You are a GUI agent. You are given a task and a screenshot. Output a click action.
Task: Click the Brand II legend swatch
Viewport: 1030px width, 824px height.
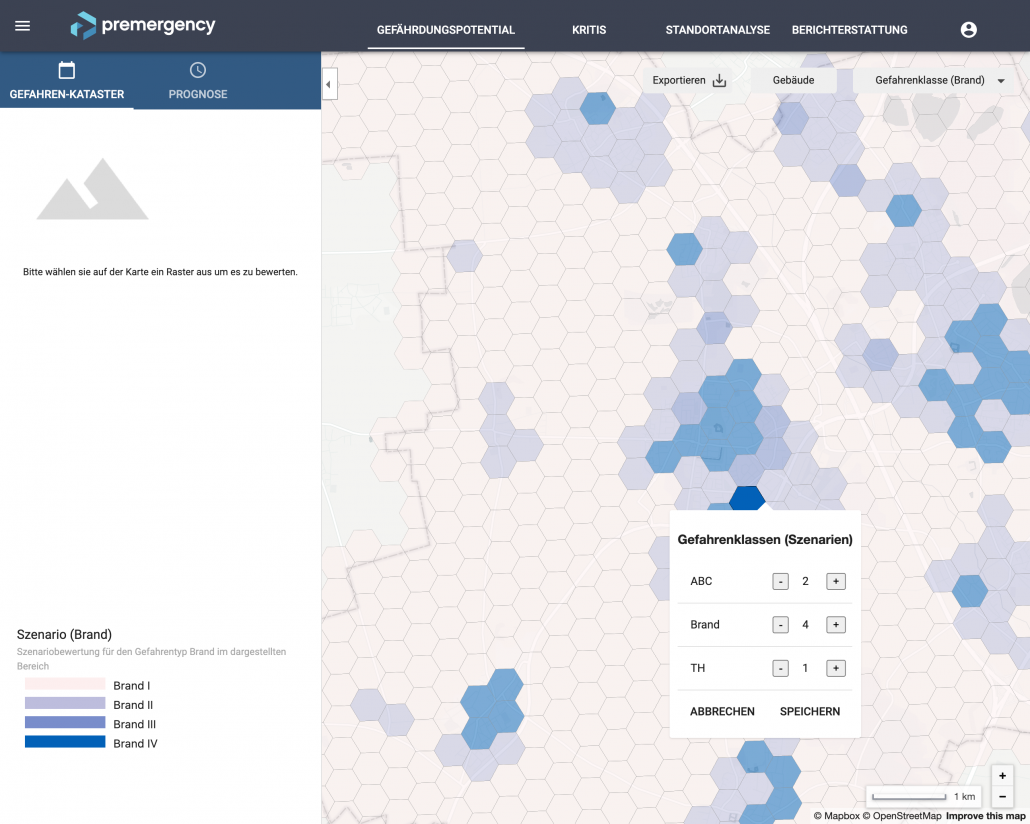pyautogui.click(x=65, y=704)
